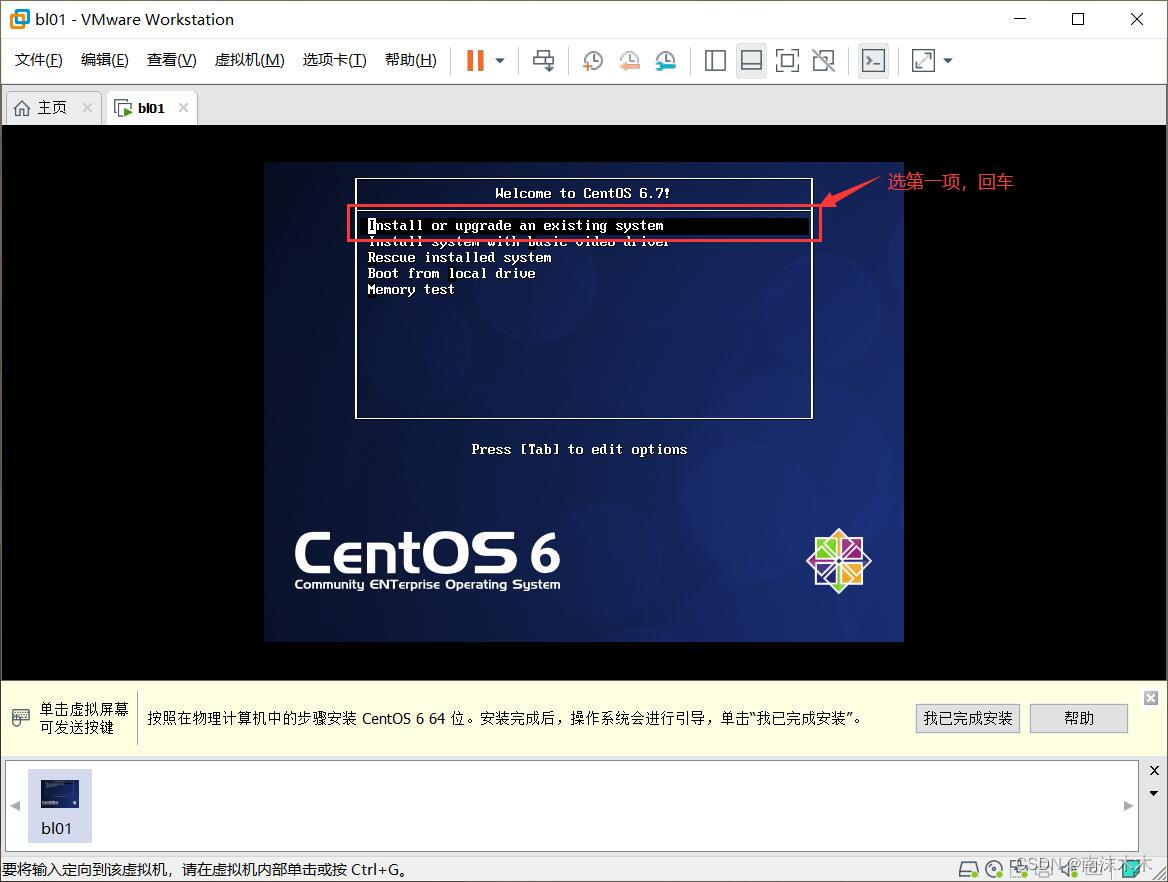Select Install system with basic video driver
Screen dimensions: 1168x882
518,241
